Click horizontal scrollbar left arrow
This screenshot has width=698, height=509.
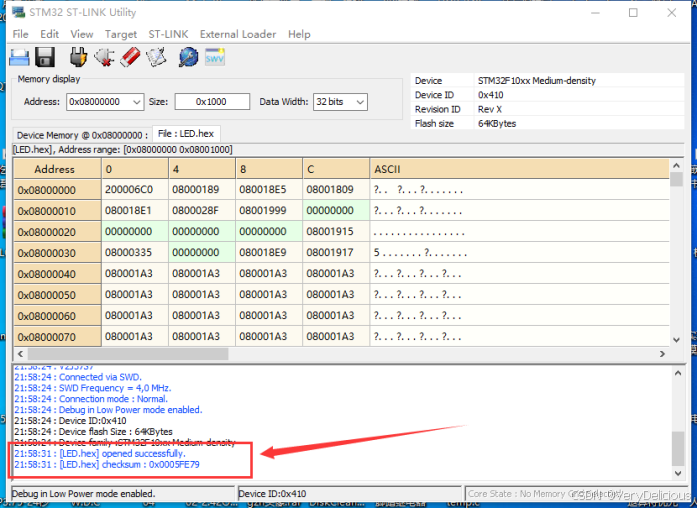click(20, 354)
